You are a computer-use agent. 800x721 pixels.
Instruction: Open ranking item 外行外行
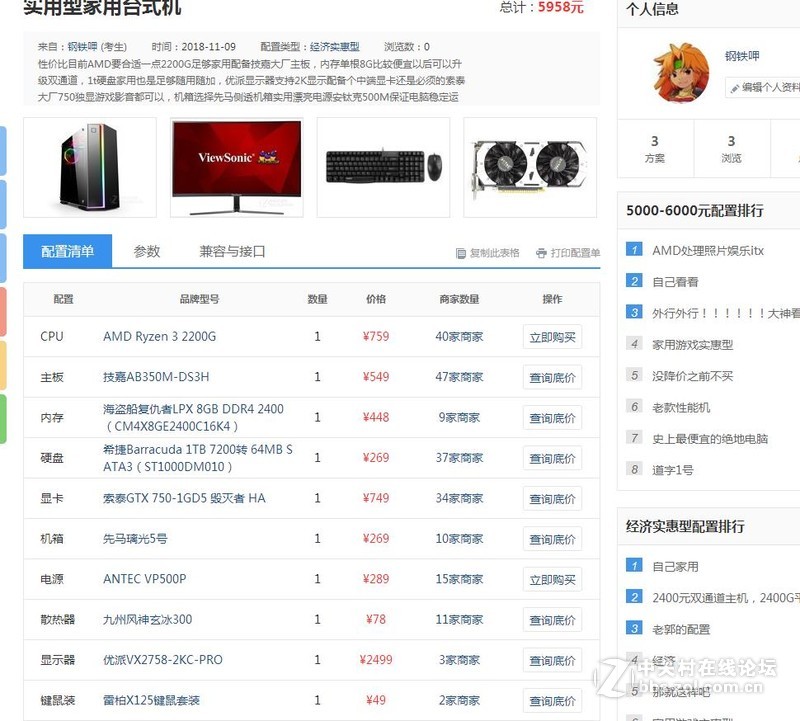coord(726,313)
